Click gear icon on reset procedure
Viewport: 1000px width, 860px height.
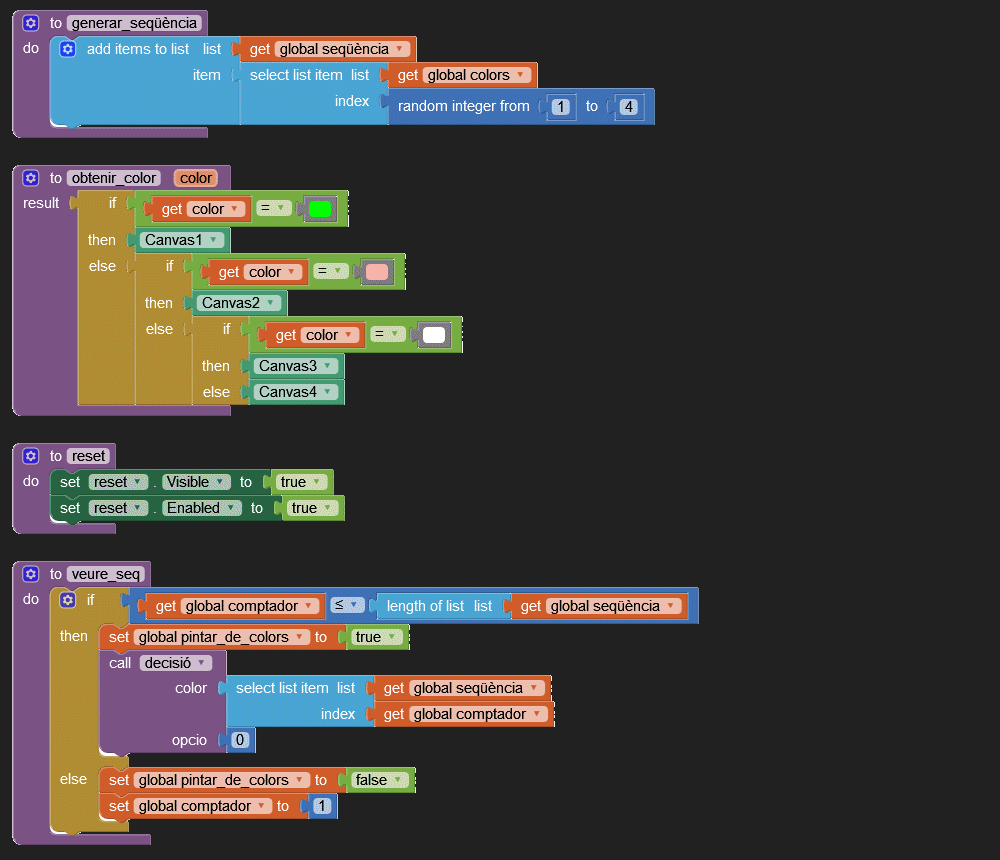pos(30,456)
